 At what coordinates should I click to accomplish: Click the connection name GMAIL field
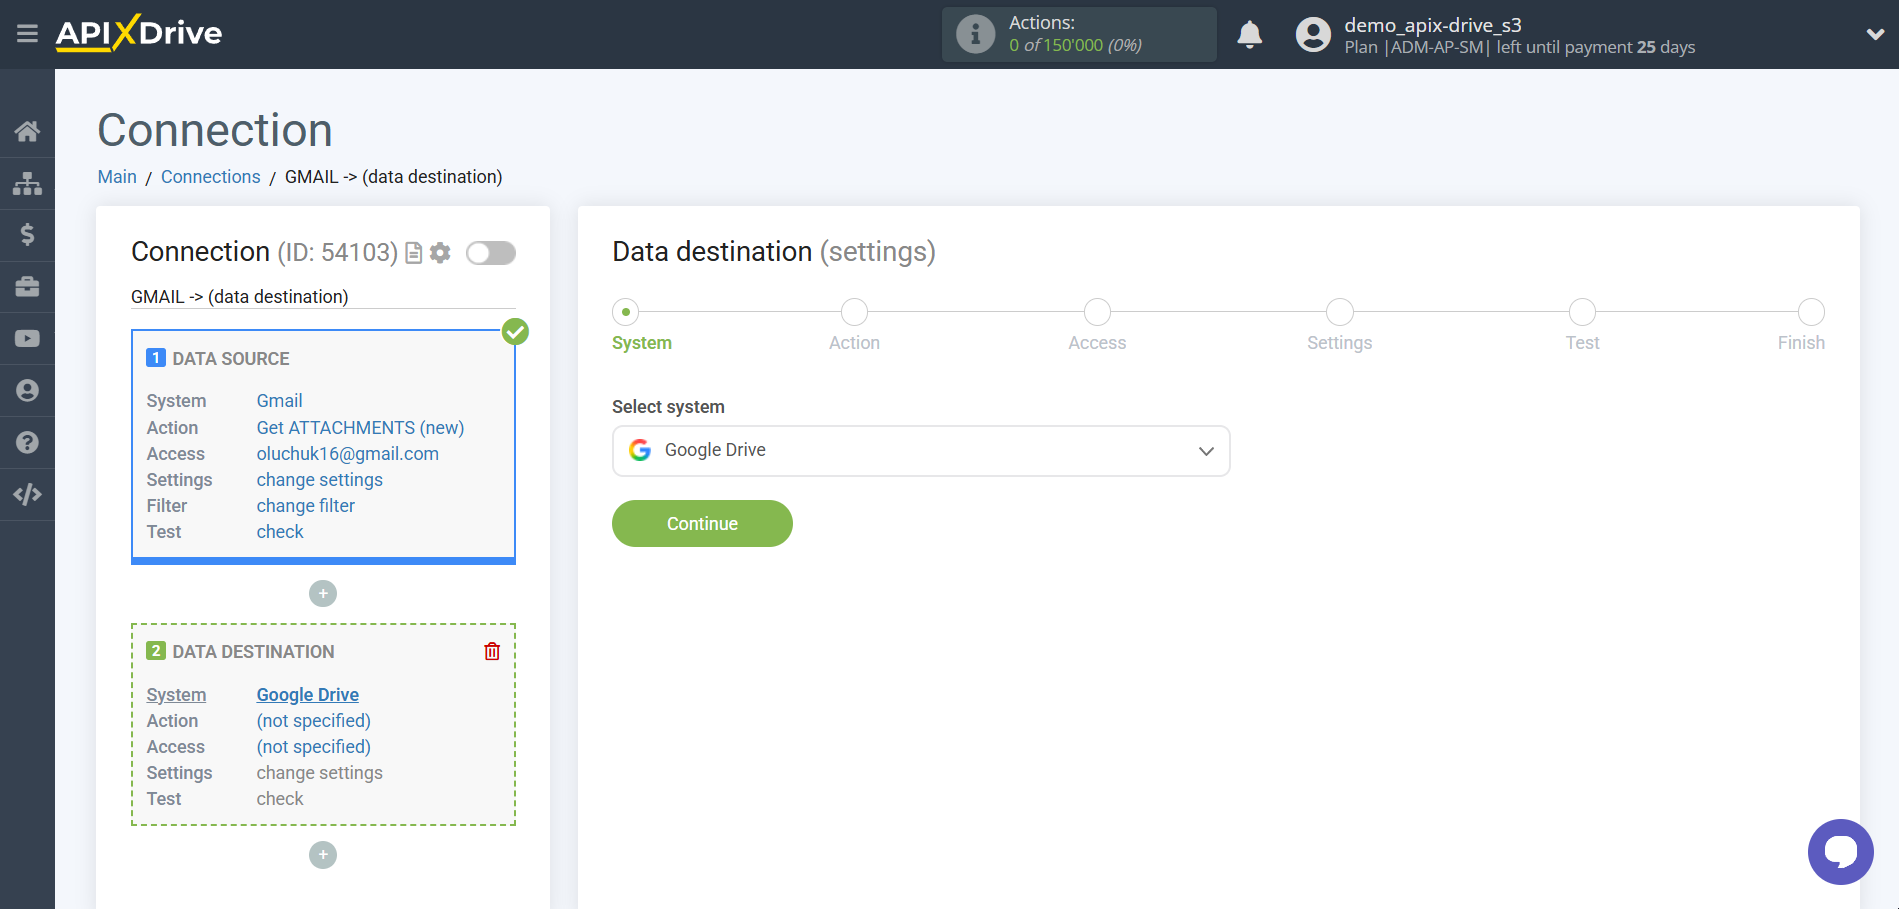323,297
